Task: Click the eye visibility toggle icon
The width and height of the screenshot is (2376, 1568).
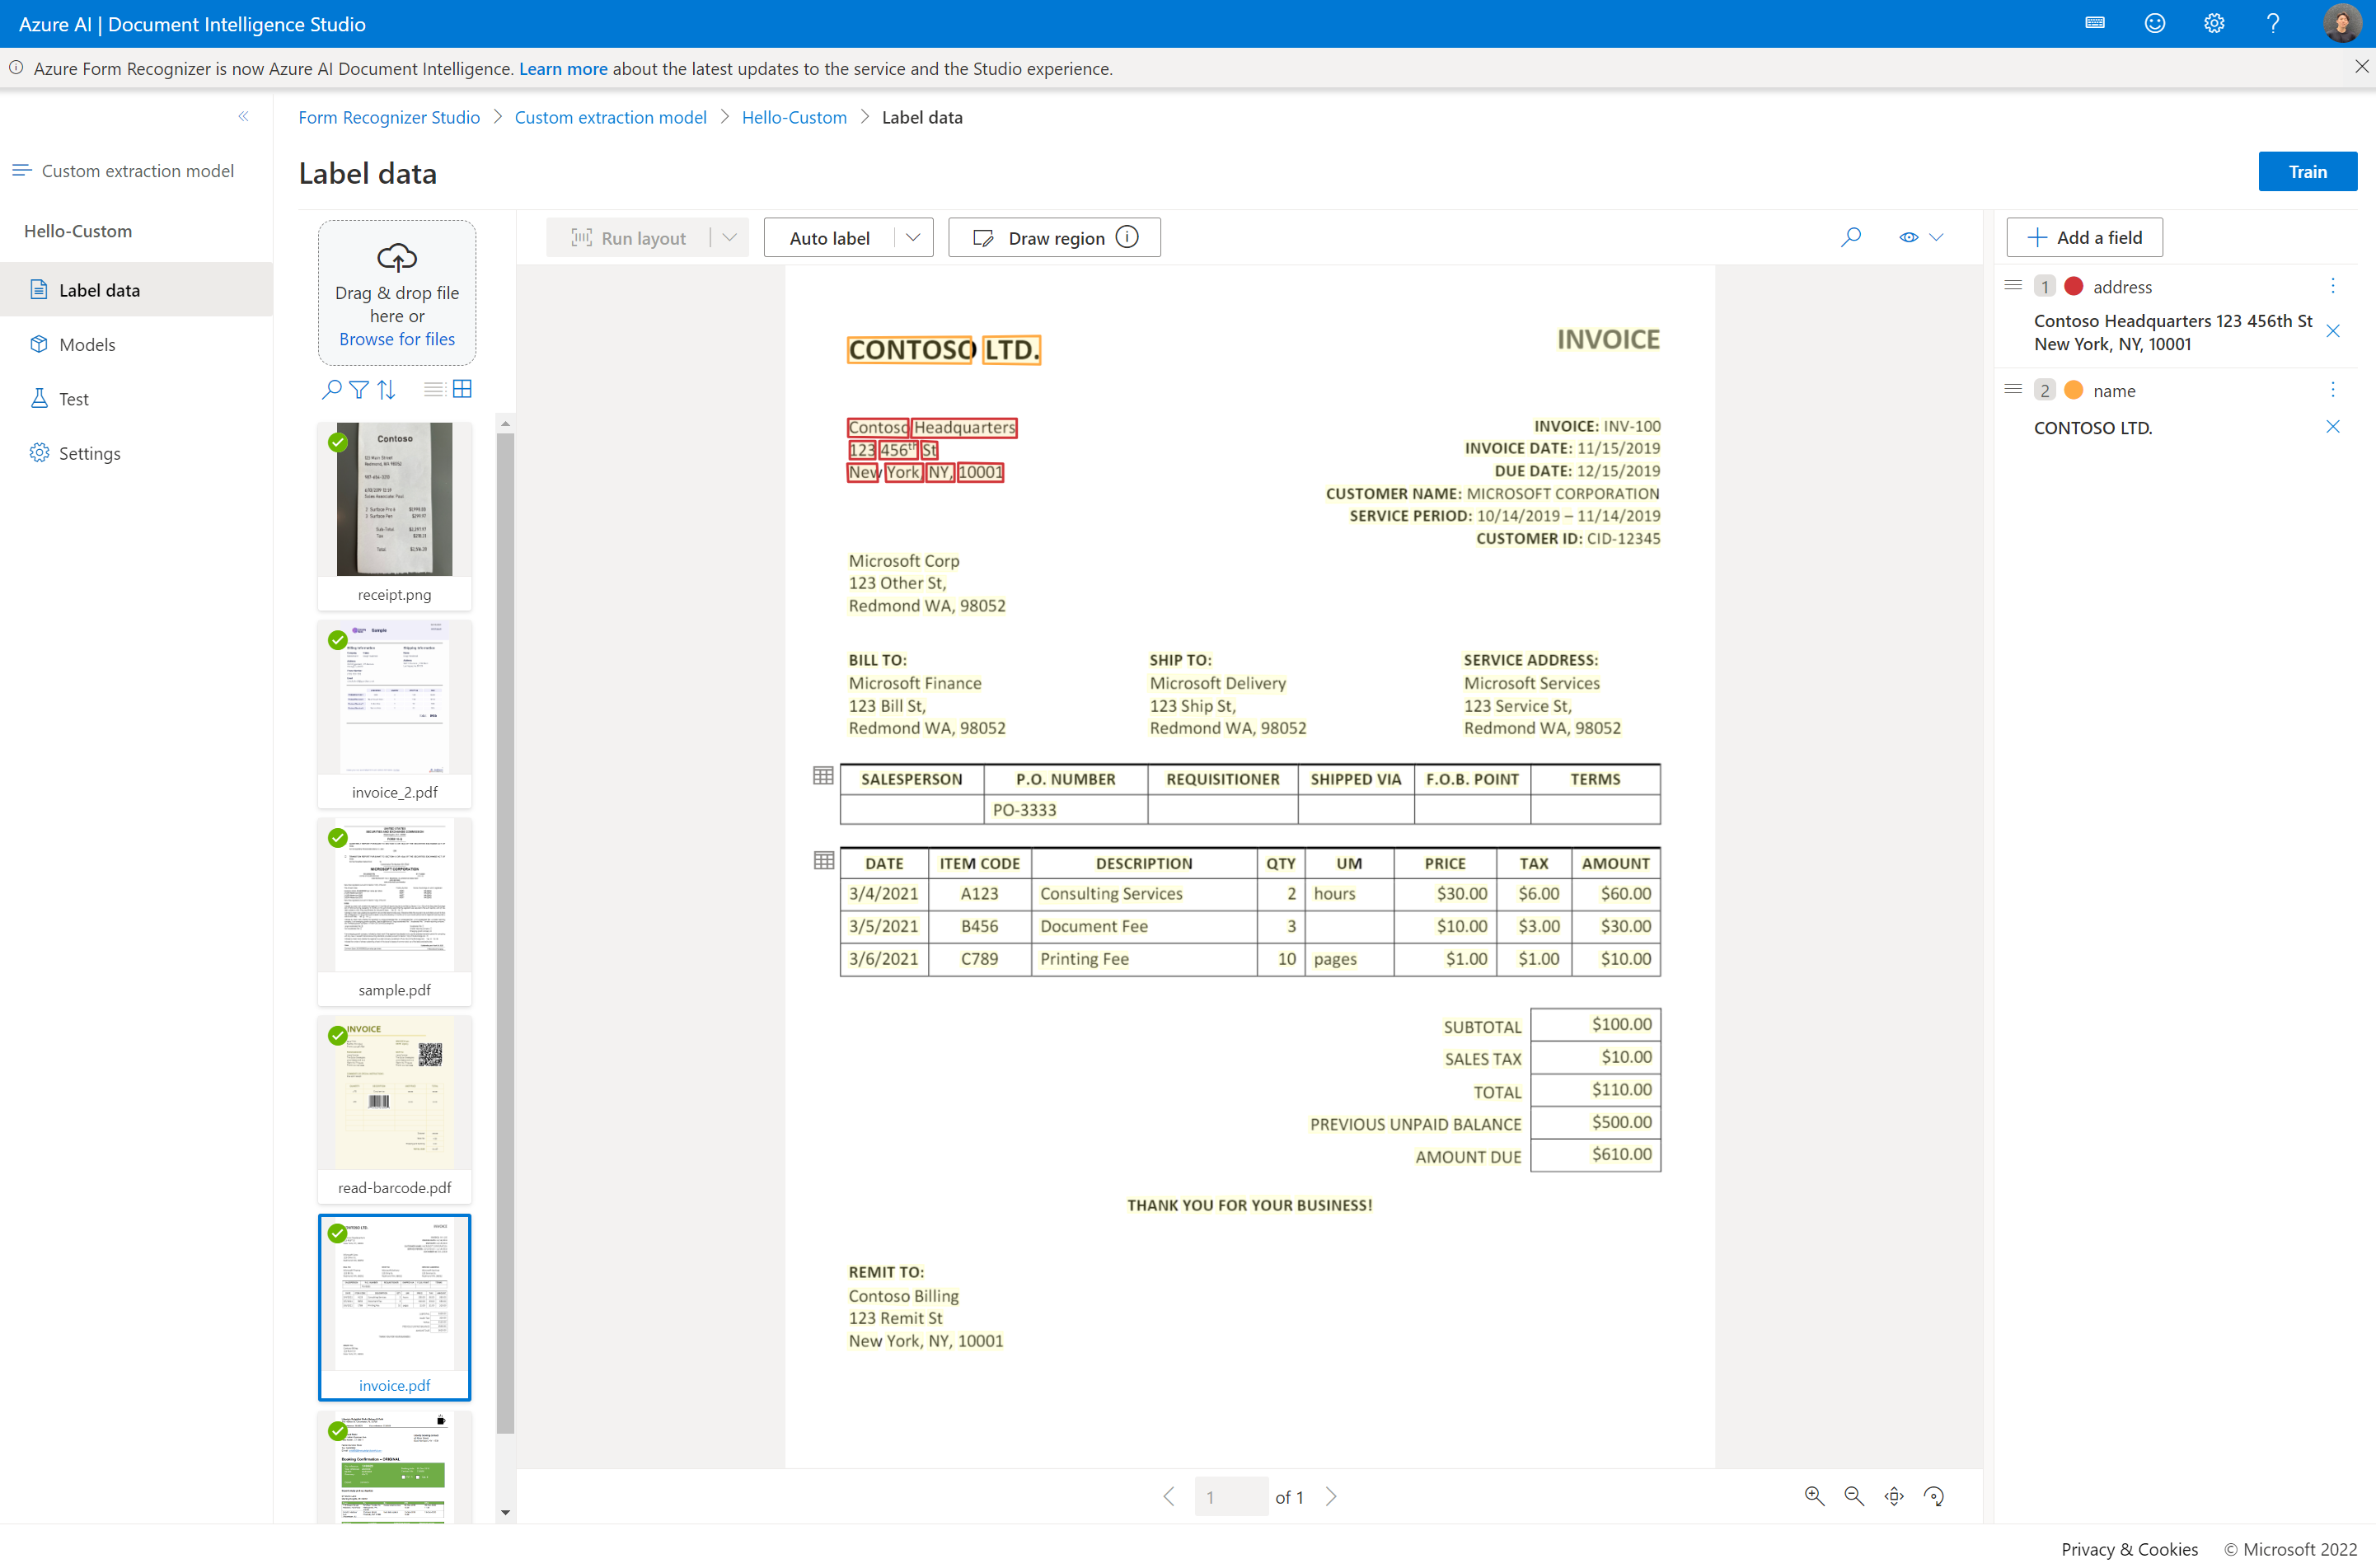Action: pos(1909,236)
